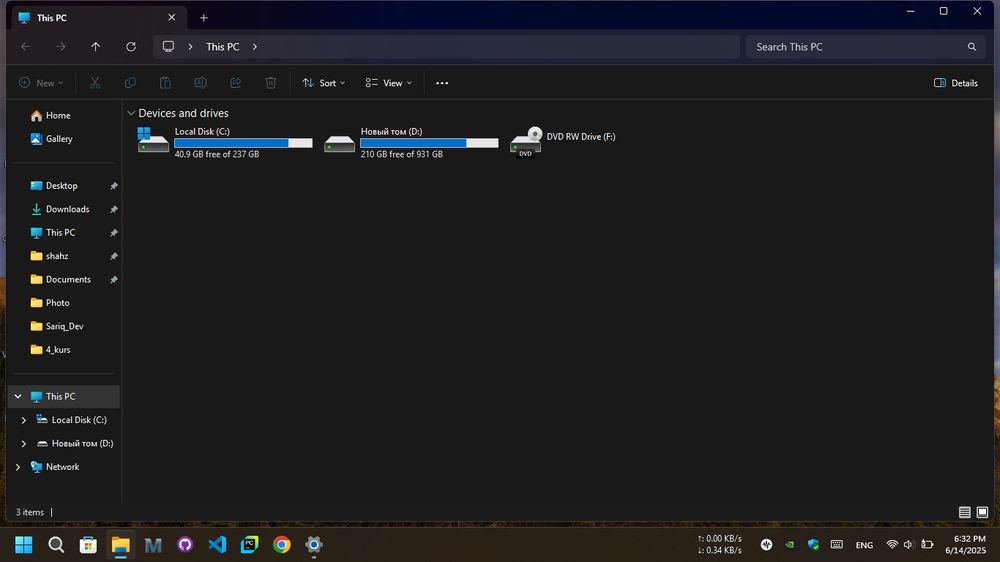1000x562 pixels.
Task: Open Visual Studio Code from the taskbar
Action: (x=217, y=545)
